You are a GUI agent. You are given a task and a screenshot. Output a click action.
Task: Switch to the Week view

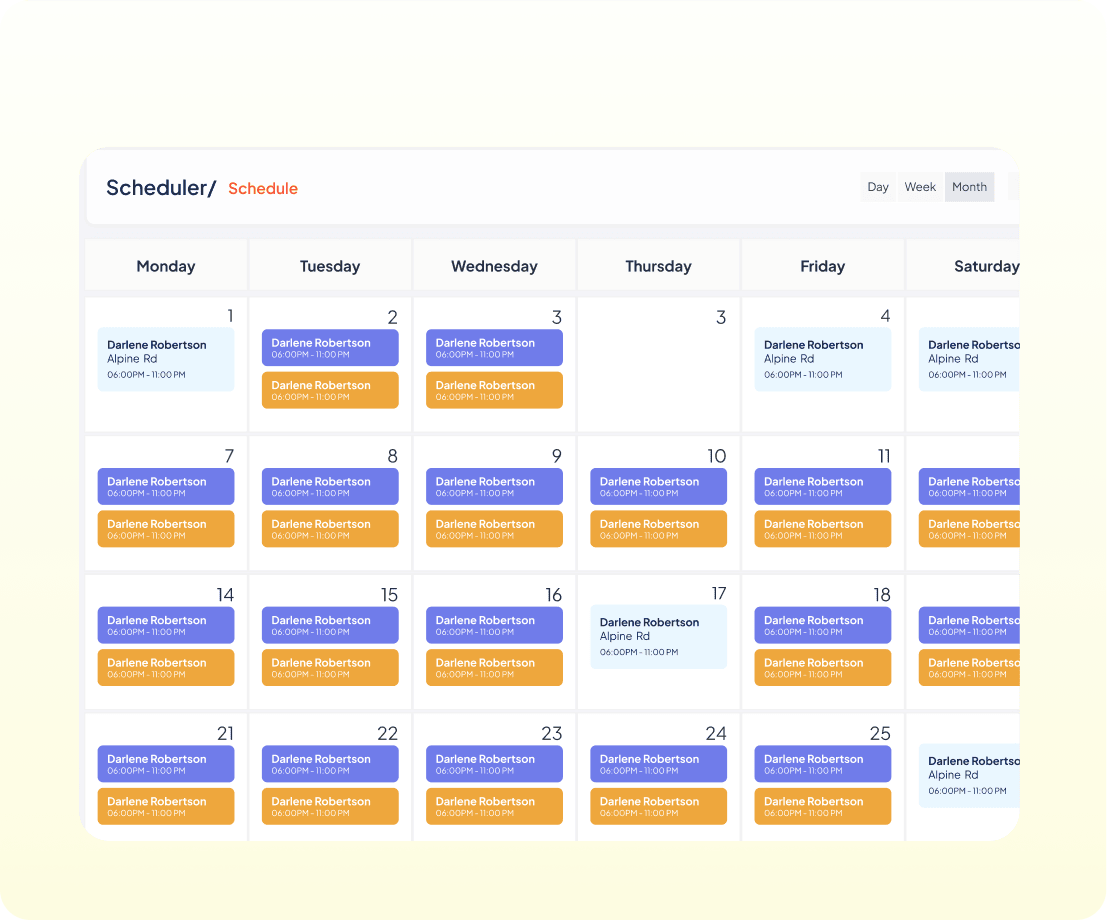tap(920, 187)
